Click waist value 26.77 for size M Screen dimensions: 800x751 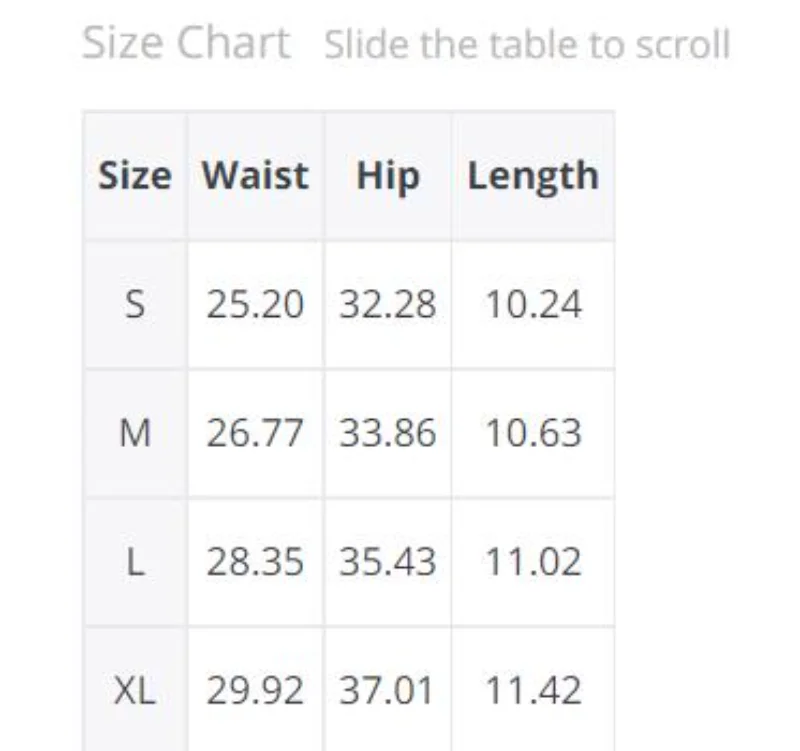click(x=255, y=433)
